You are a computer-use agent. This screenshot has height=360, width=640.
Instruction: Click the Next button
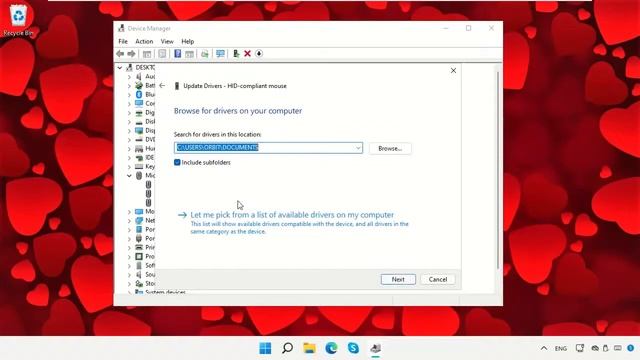398,280
